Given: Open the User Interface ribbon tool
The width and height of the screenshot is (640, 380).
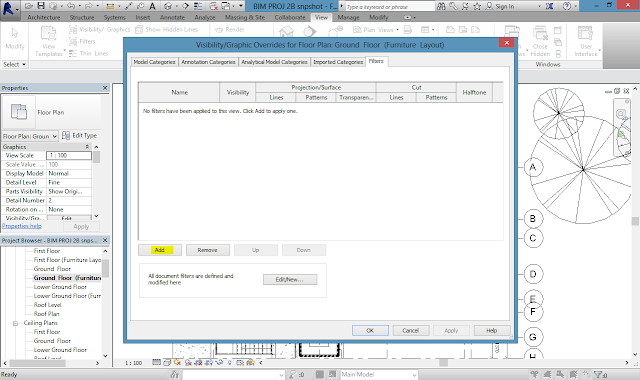Looking at the screenshot, I should click(586, 41).
